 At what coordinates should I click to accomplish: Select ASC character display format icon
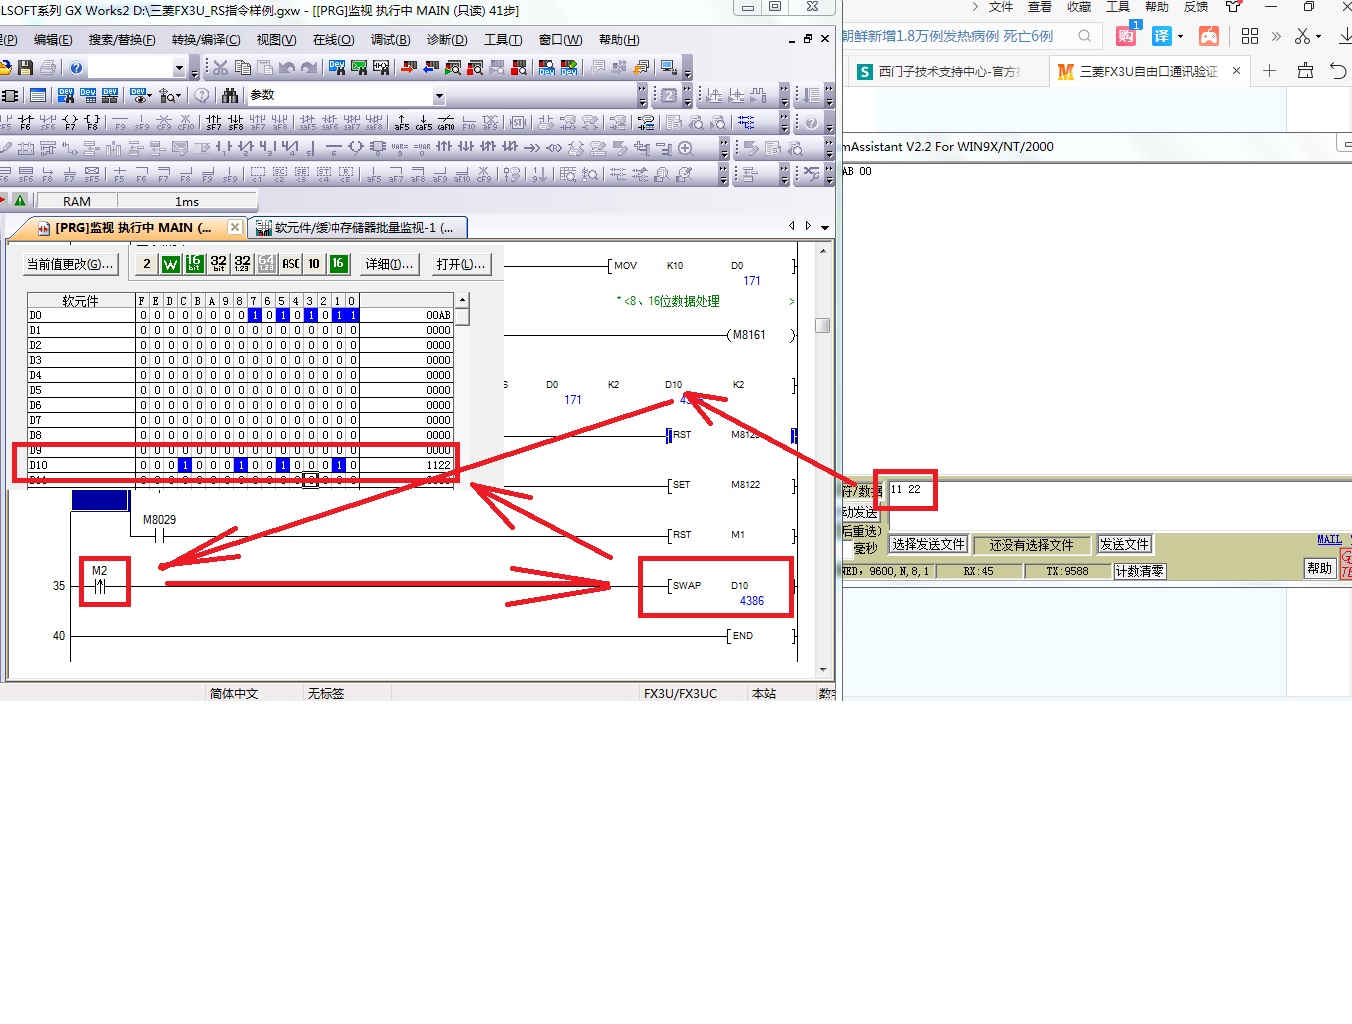(x=290, y=264)
